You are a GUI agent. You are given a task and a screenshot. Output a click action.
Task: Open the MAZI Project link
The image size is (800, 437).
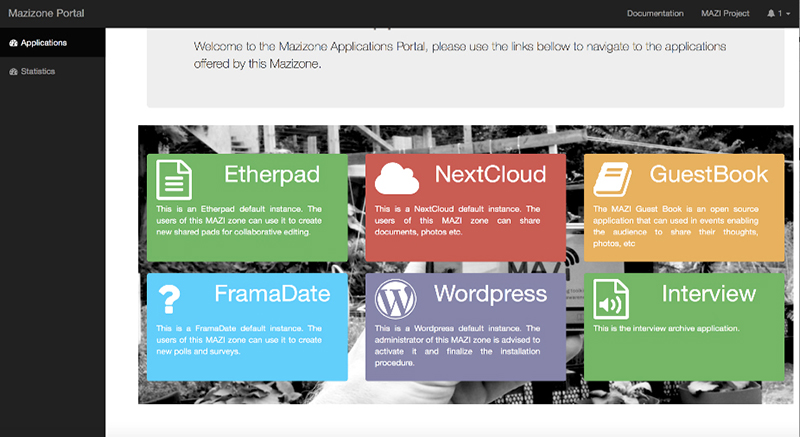[x=725, y=14]
